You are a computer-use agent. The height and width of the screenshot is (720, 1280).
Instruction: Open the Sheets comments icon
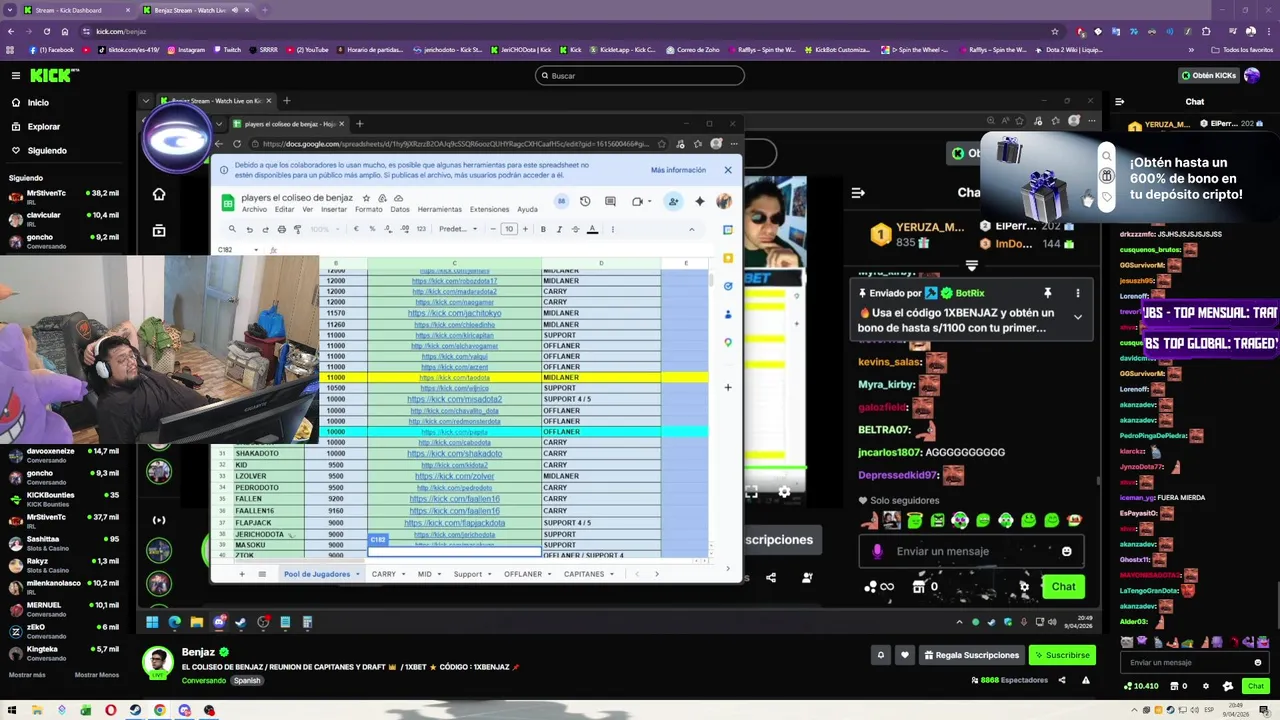(x=610, y=201)
